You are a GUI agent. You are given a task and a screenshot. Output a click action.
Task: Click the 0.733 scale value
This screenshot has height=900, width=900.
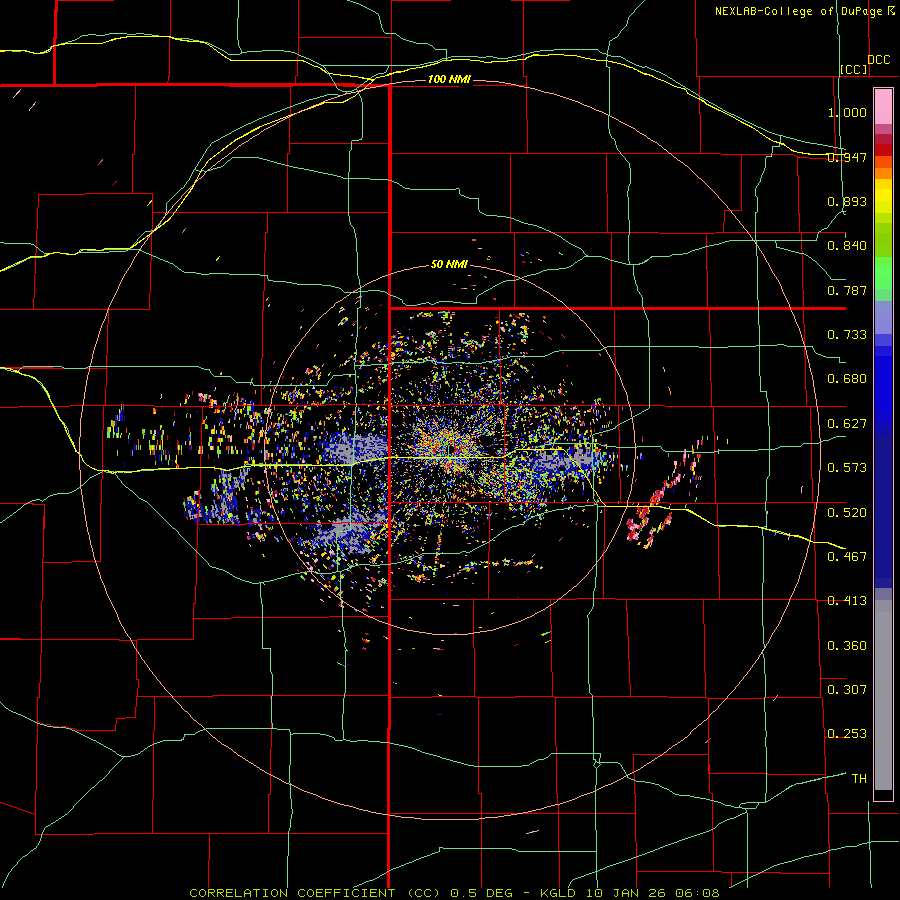point(847,335)
